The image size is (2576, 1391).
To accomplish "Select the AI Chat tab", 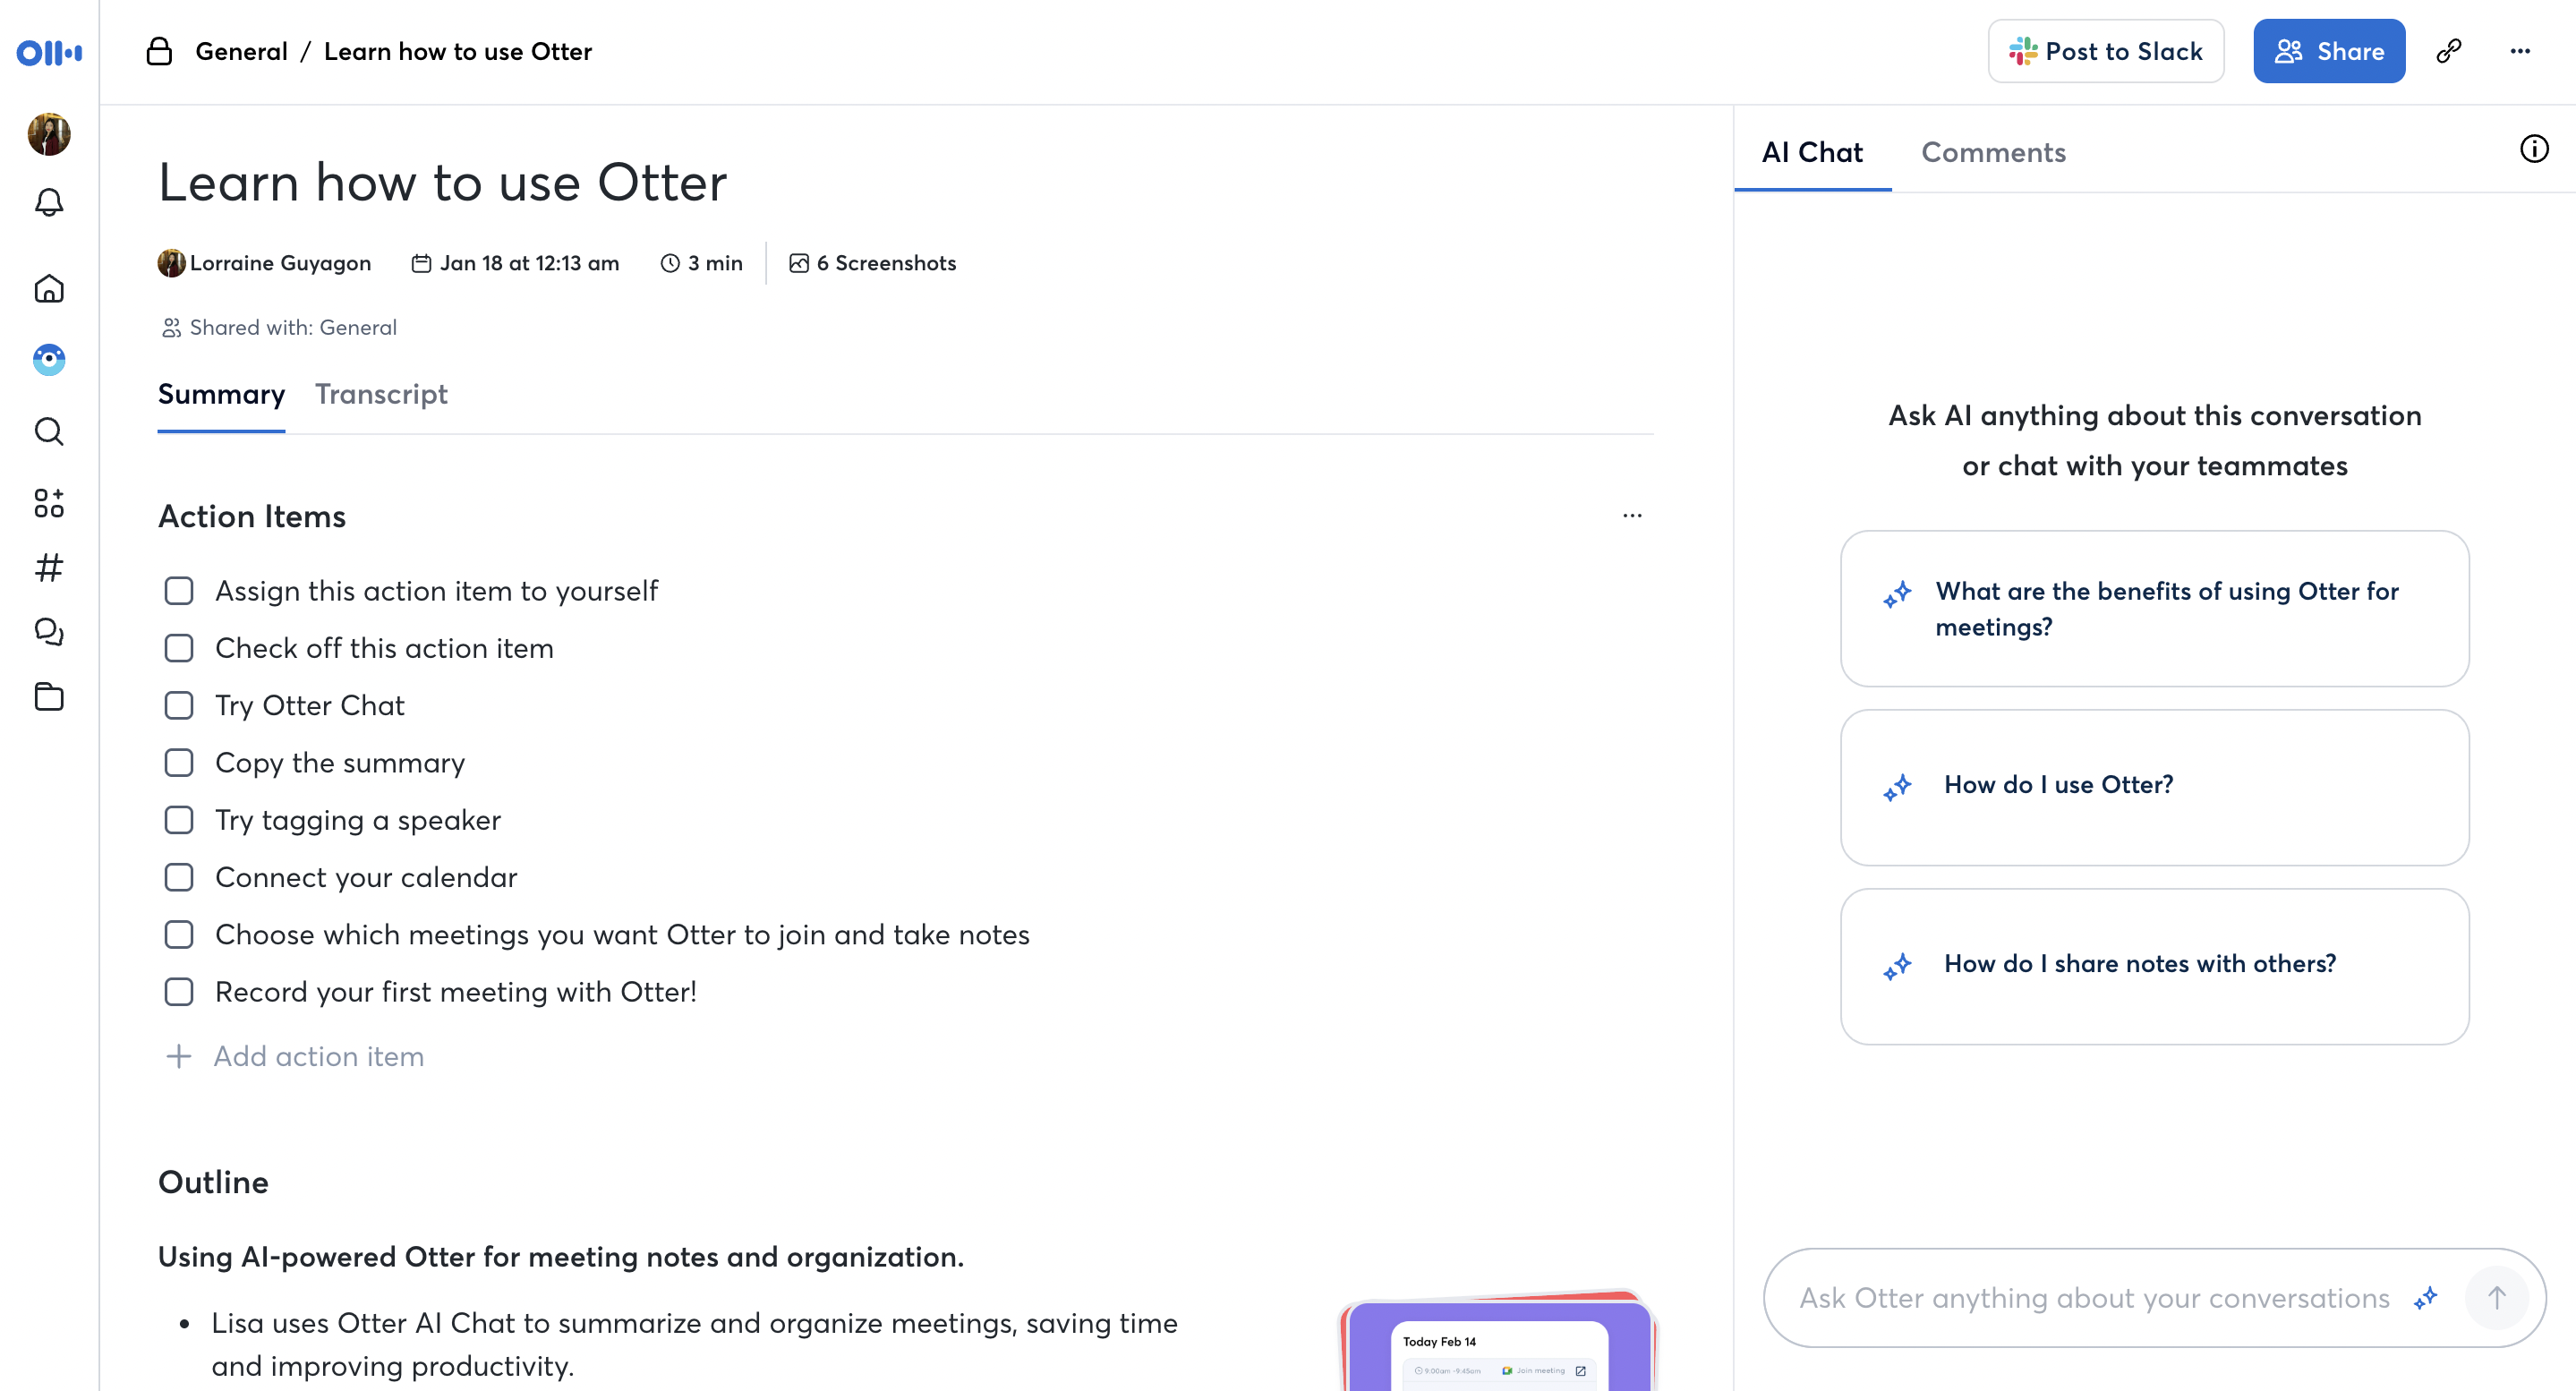I will [x=1812, y=152].
